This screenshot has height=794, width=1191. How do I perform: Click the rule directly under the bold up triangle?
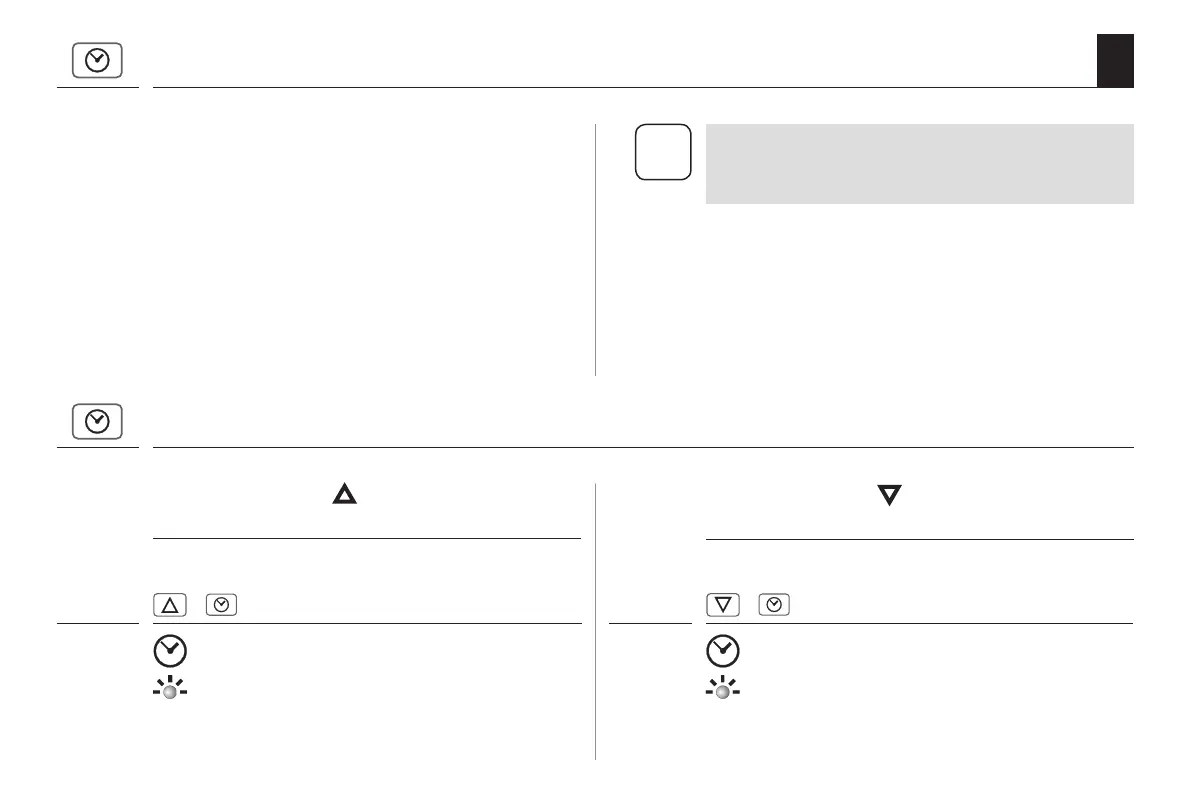pyautogui.click(x=367, y=539)
